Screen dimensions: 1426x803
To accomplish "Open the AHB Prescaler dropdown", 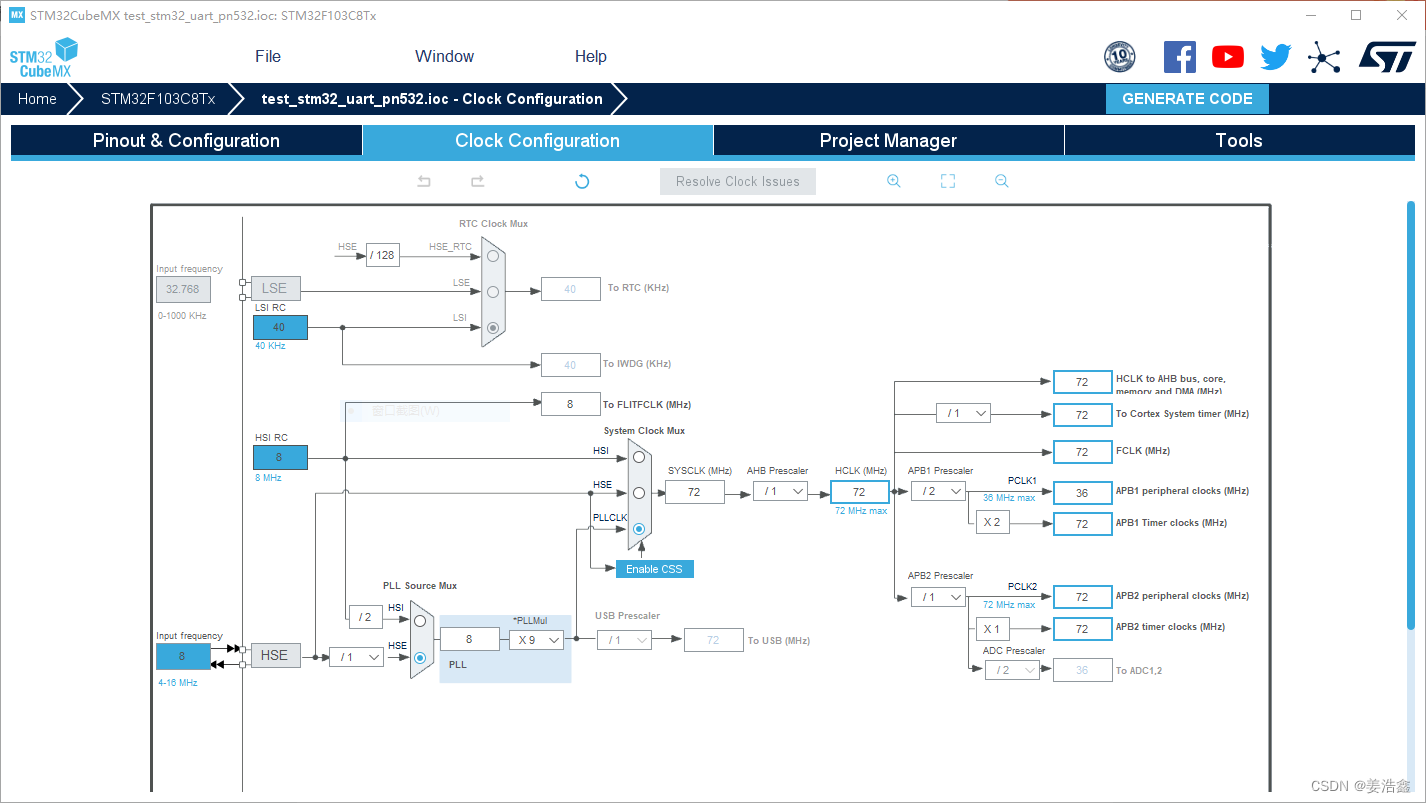I will [x=780, y=491].
